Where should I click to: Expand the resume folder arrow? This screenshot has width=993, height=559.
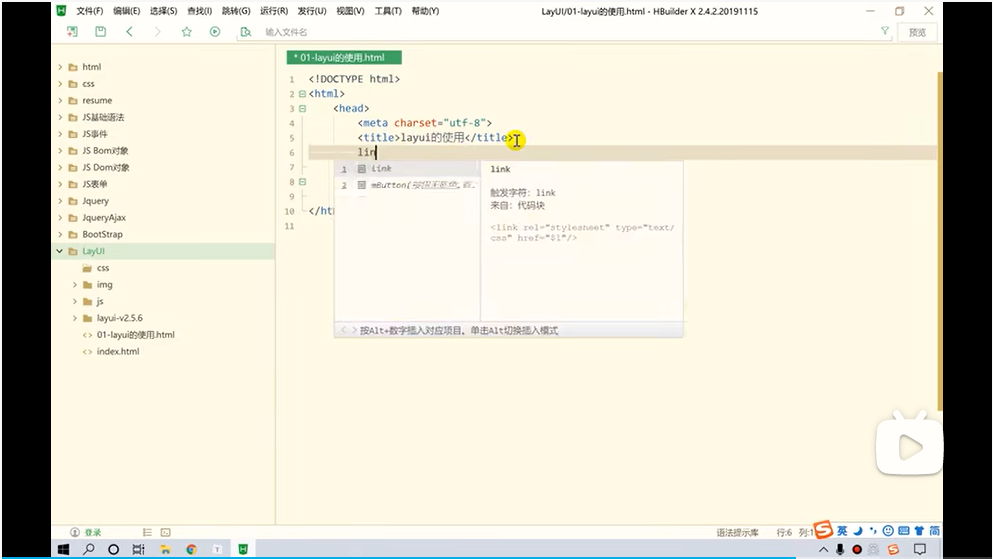(x=60, y=100)
